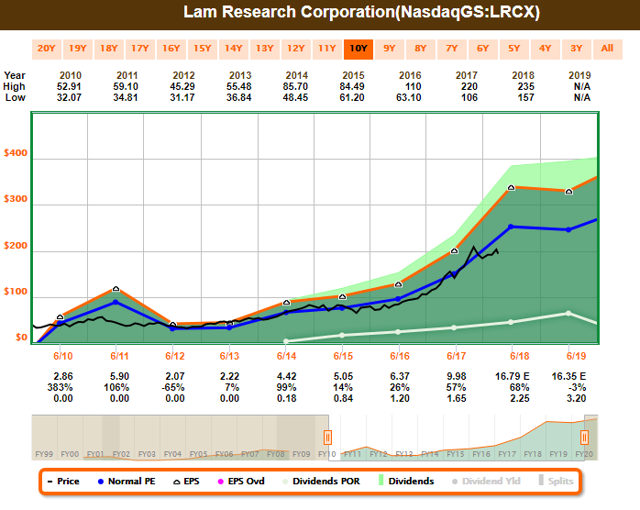Select the 20Y time range tab
The width and height of the screenshot is (640, 510).
pos(47,49)
